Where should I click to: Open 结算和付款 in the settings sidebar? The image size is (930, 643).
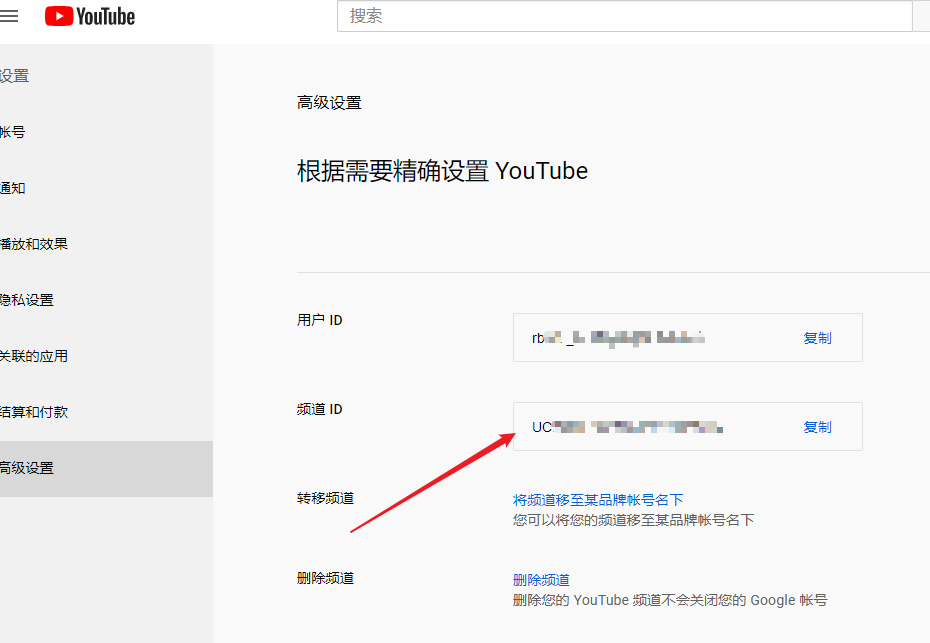(x=106, y=412)
